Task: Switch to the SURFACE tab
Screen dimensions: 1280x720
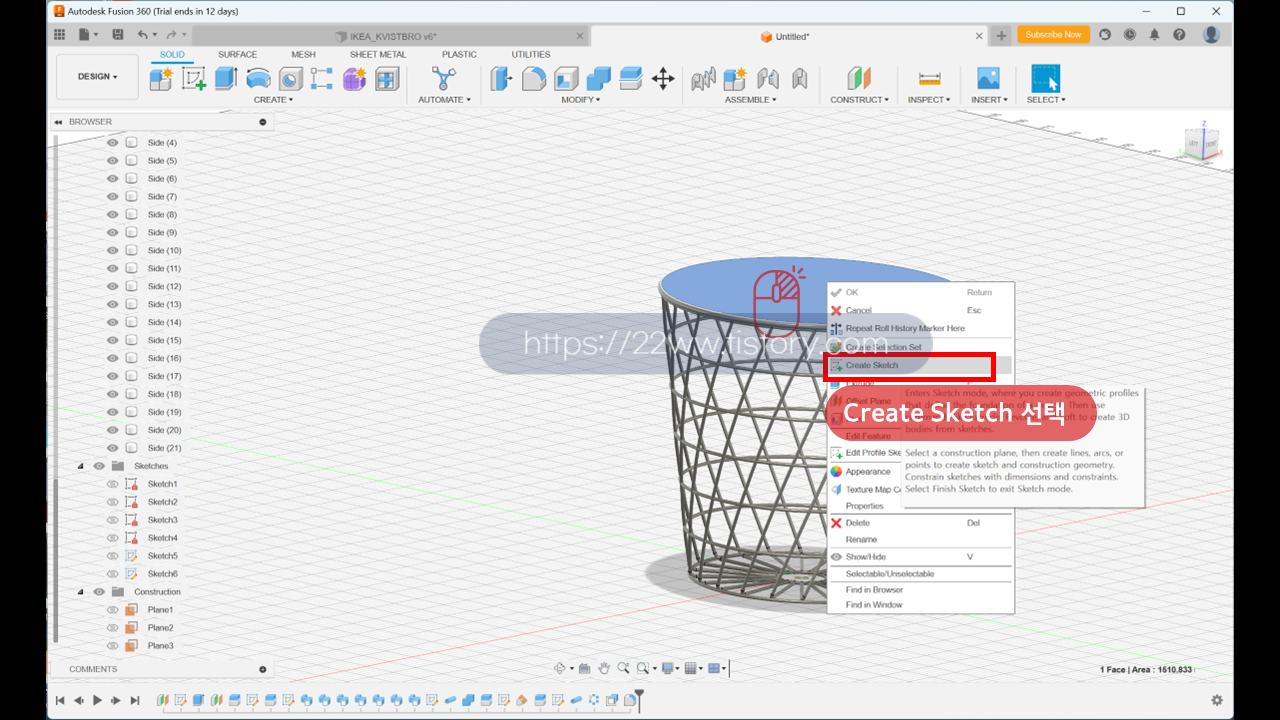Action: (237, 55)
